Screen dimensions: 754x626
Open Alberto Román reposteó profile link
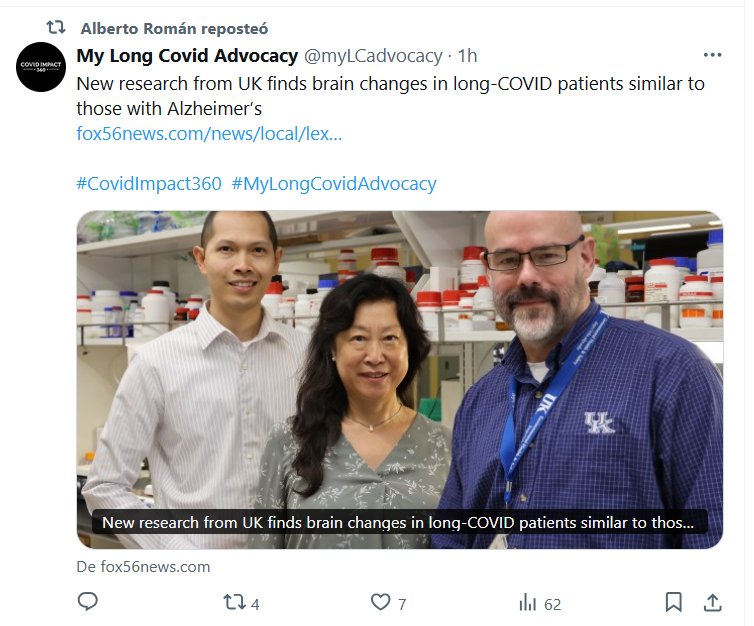coord(174,28)
